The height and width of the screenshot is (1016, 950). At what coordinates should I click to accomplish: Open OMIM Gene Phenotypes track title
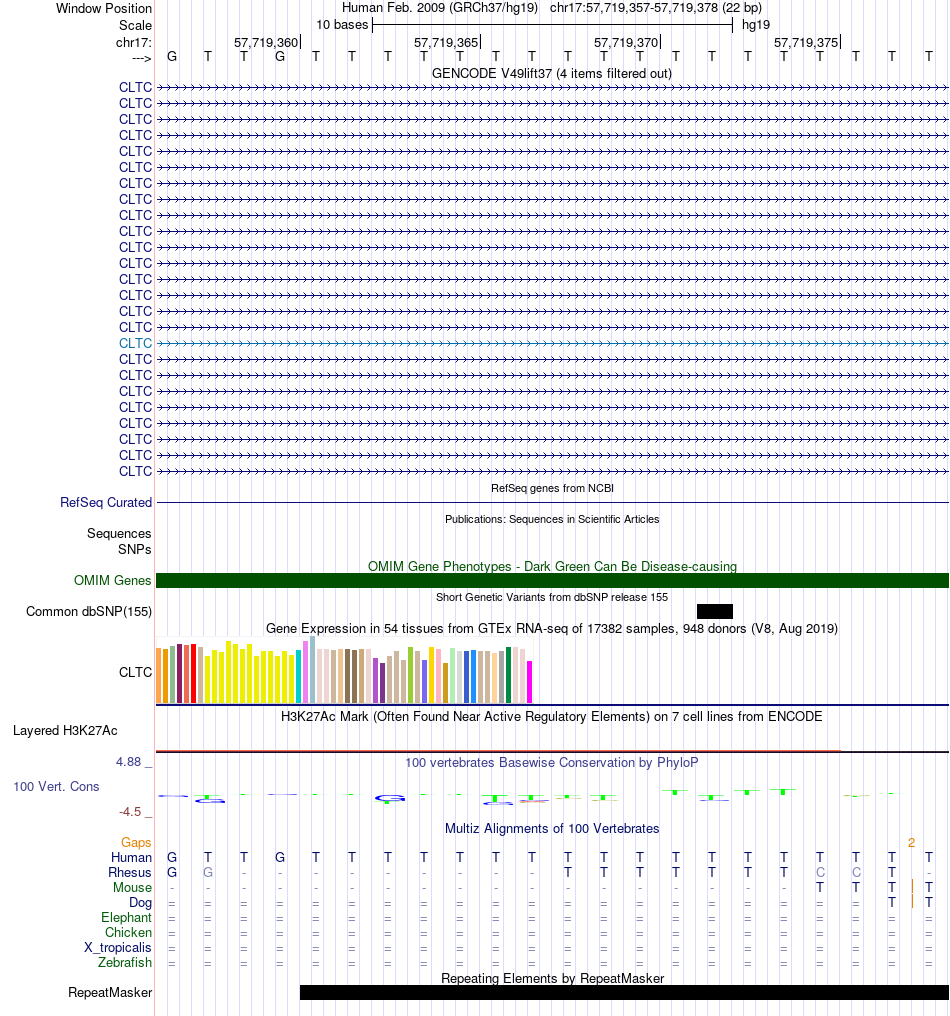[552, 566]
